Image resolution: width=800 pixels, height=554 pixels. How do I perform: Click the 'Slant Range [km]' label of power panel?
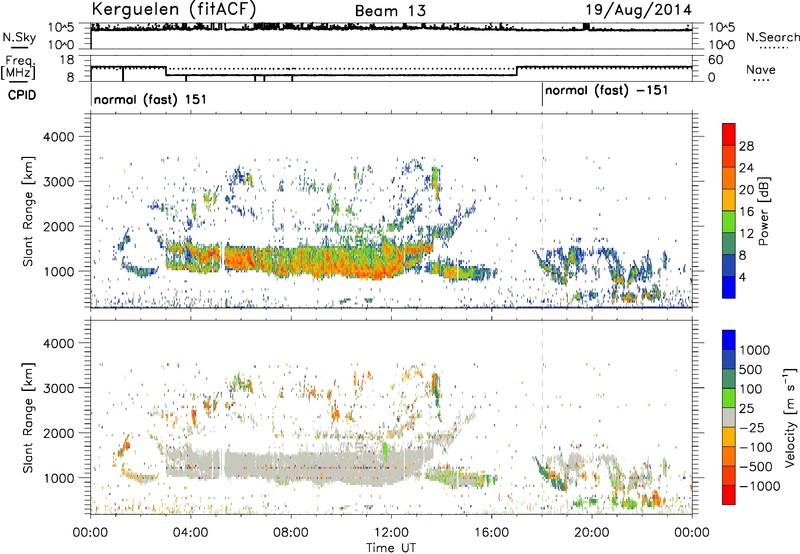28,211
